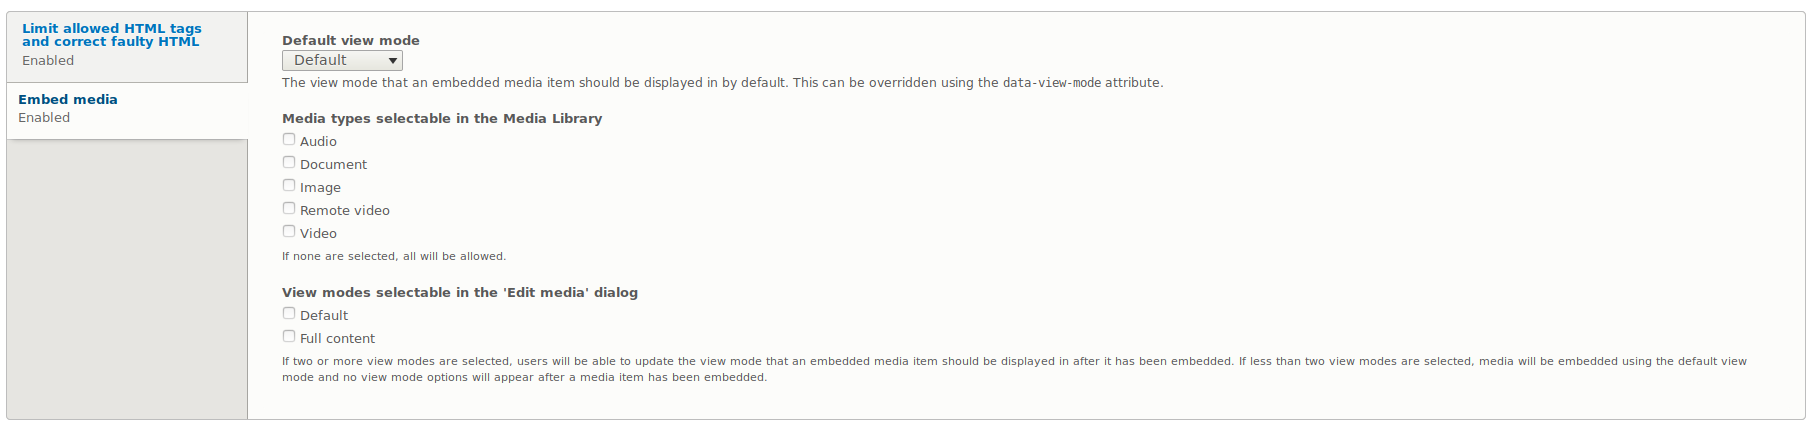Viewport: 1820px width, 426px height.
Task: Click the "Document" label text
Action: [x=333, y=165]
